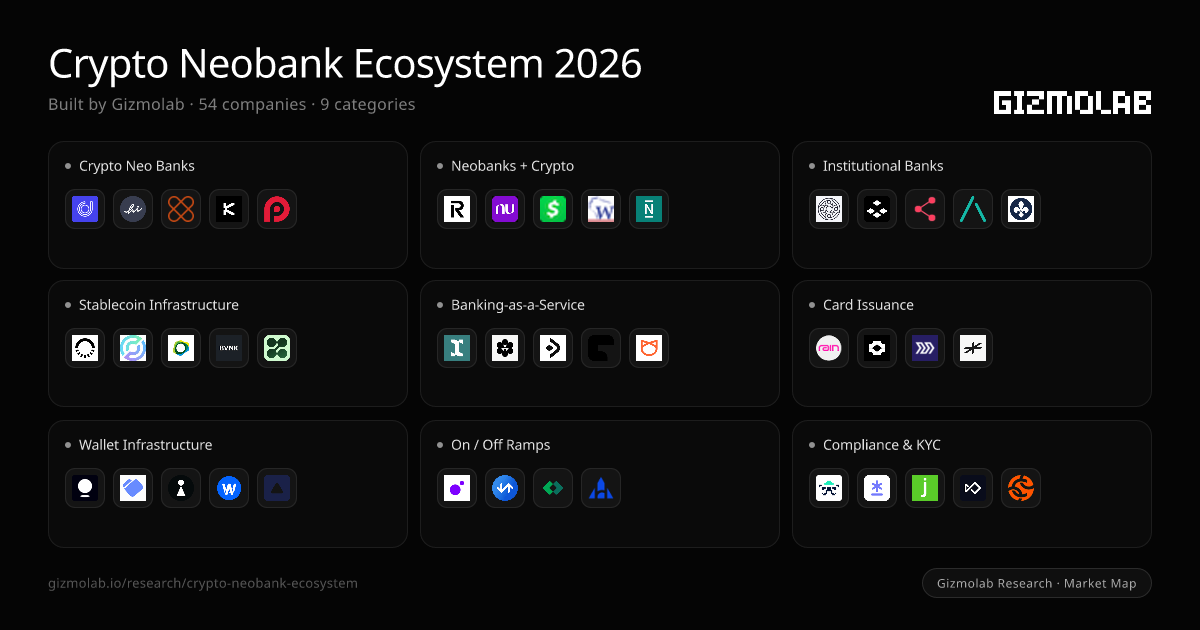Viewport: 1200px width, 630px height.
Task: Select the green Cash App dollar logo
Action: [553, 209]
